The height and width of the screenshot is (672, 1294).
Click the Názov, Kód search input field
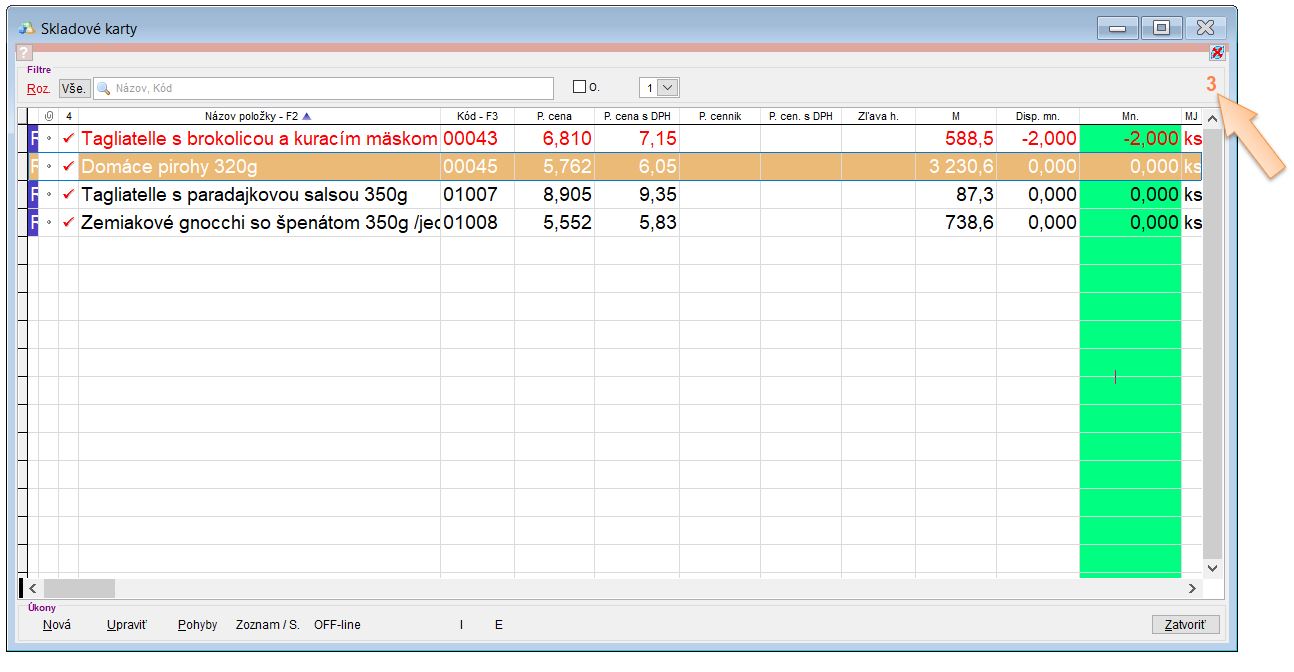pyautogui.click(x=330, y=88)
